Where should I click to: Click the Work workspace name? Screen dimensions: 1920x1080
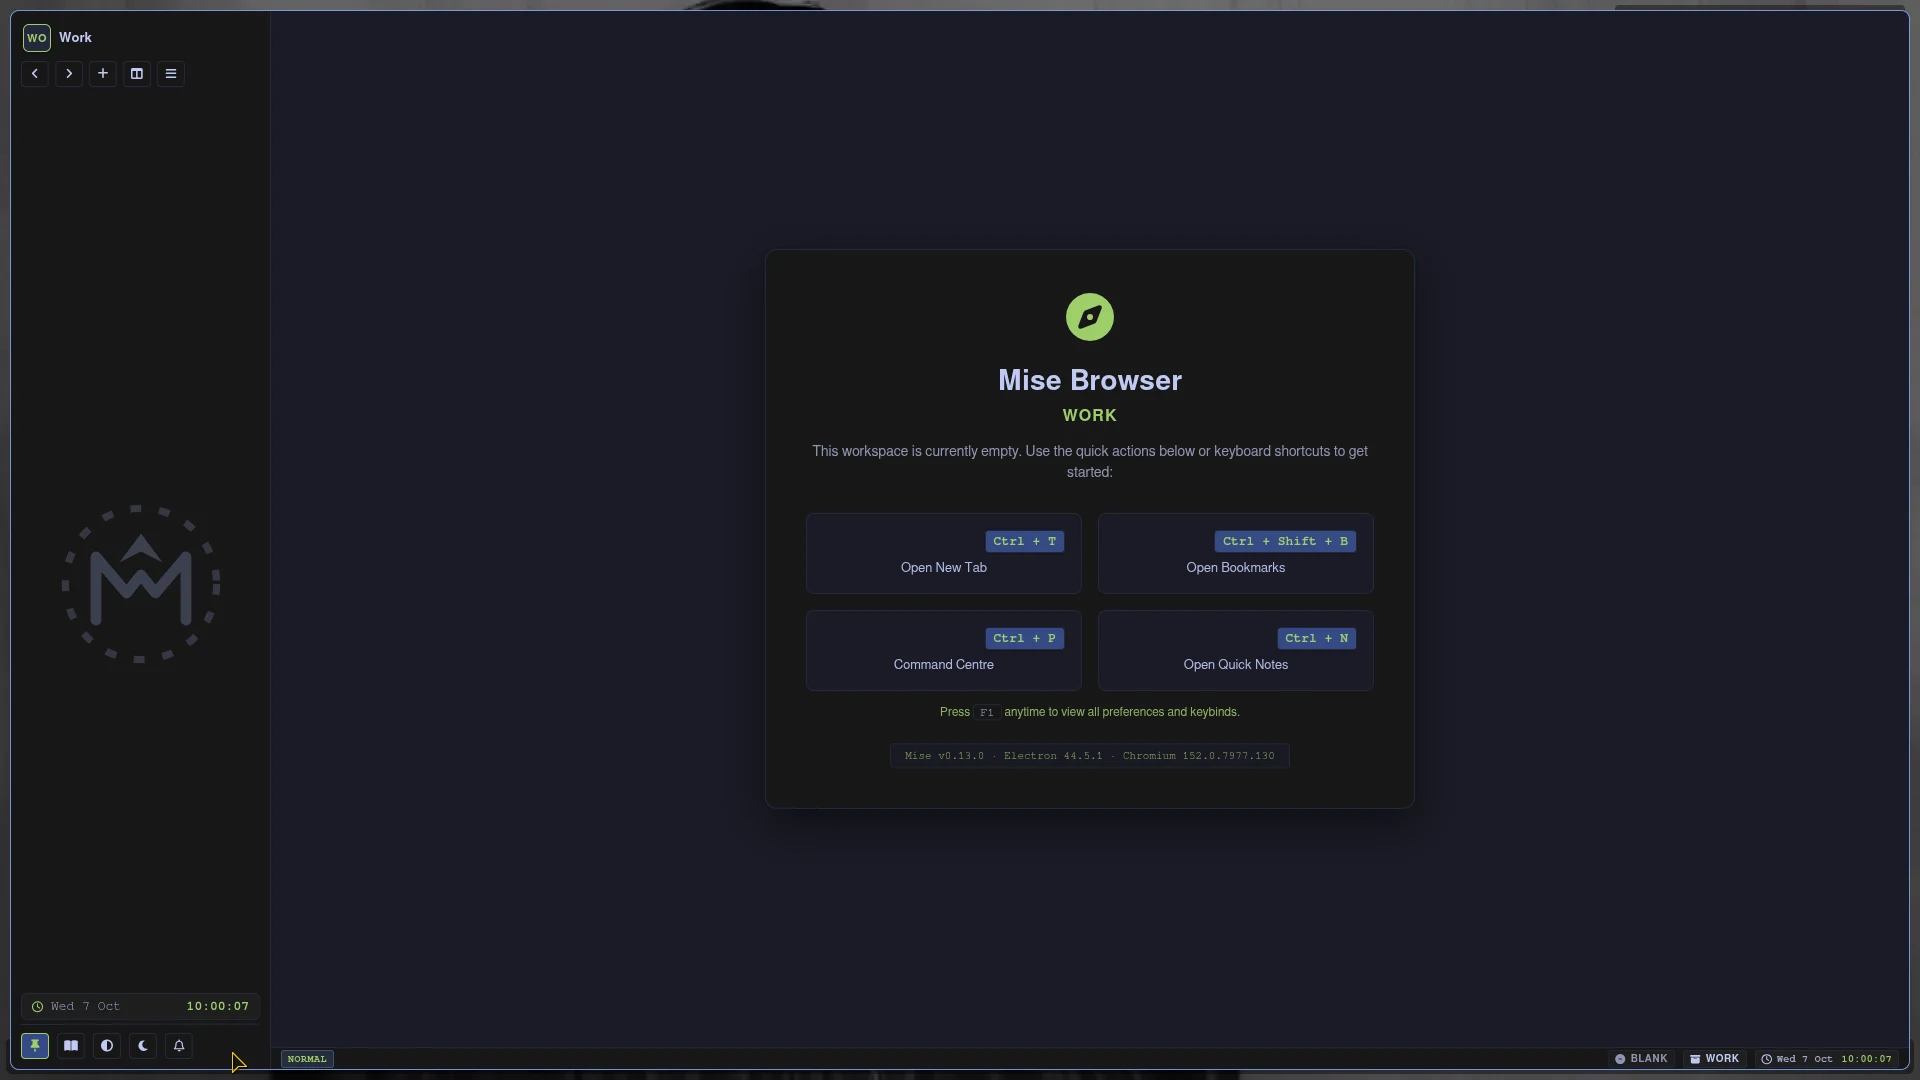tap(75, 38)
